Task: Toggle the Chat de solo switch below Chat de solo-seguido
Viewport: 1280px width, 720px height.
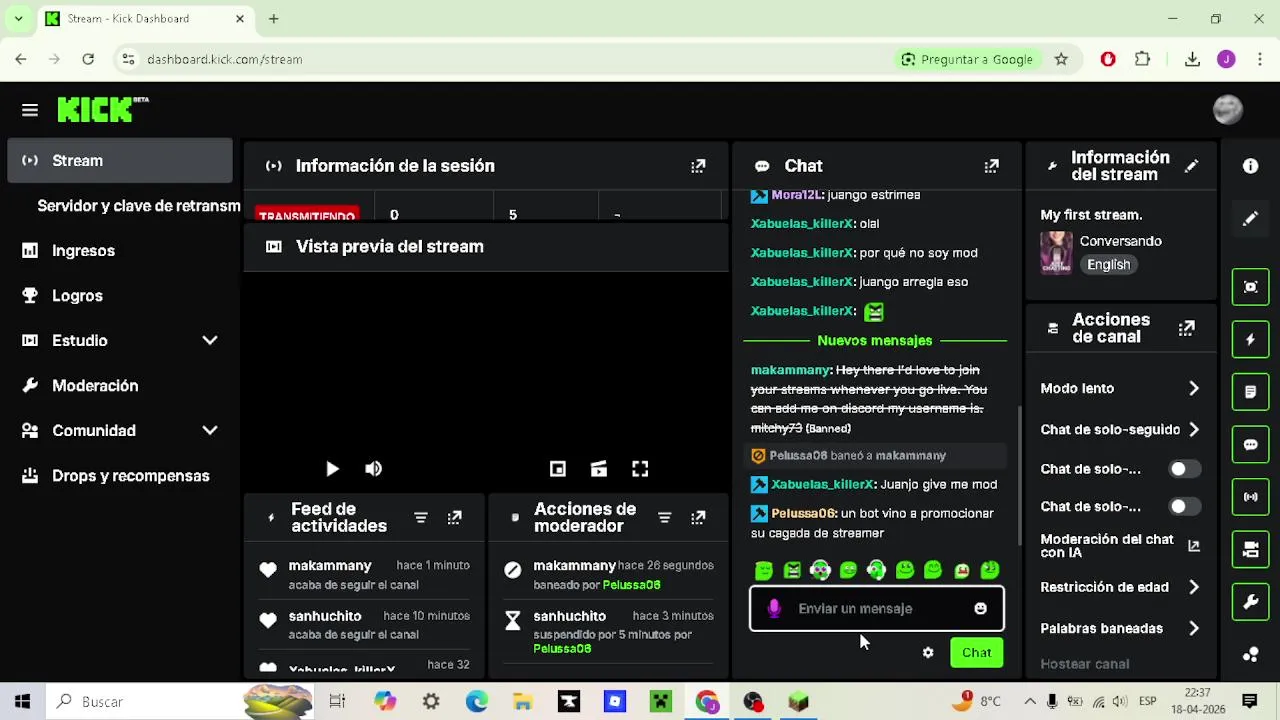Action: click(x=1185, y=469)
